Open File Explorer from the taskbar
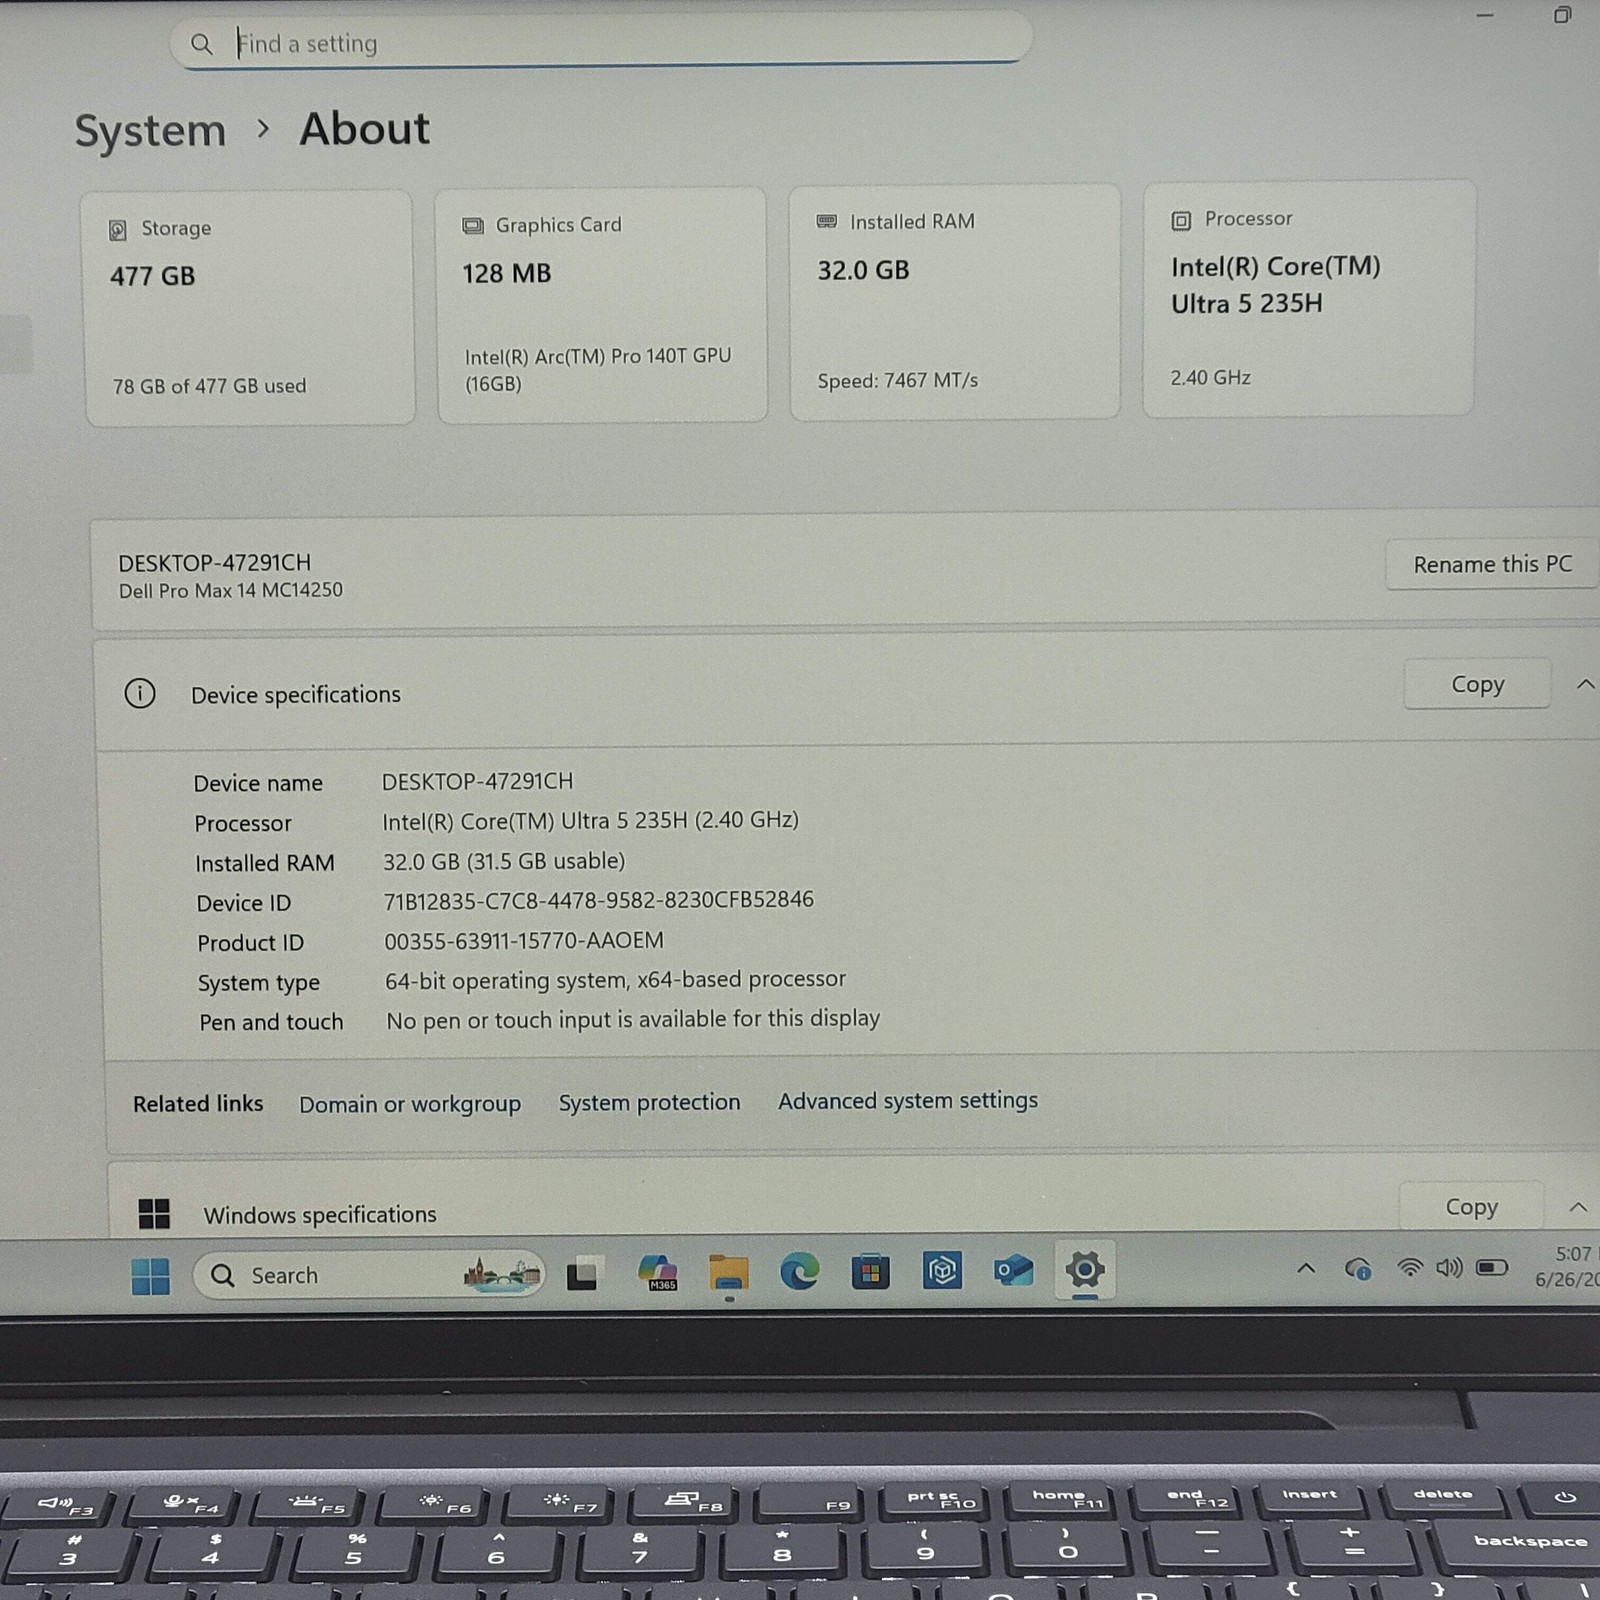Image resolution: width=1600 pixels, height=1600 pixels. (x=729, y=1272)
